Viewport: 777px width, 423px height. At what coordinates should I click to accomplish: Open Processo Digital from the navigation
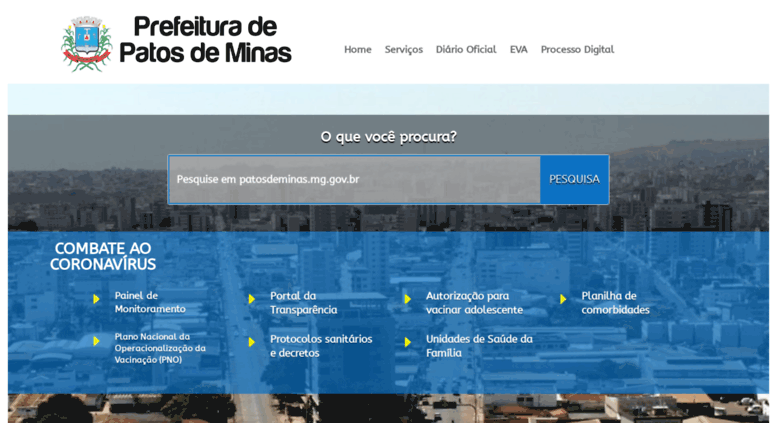577,50
